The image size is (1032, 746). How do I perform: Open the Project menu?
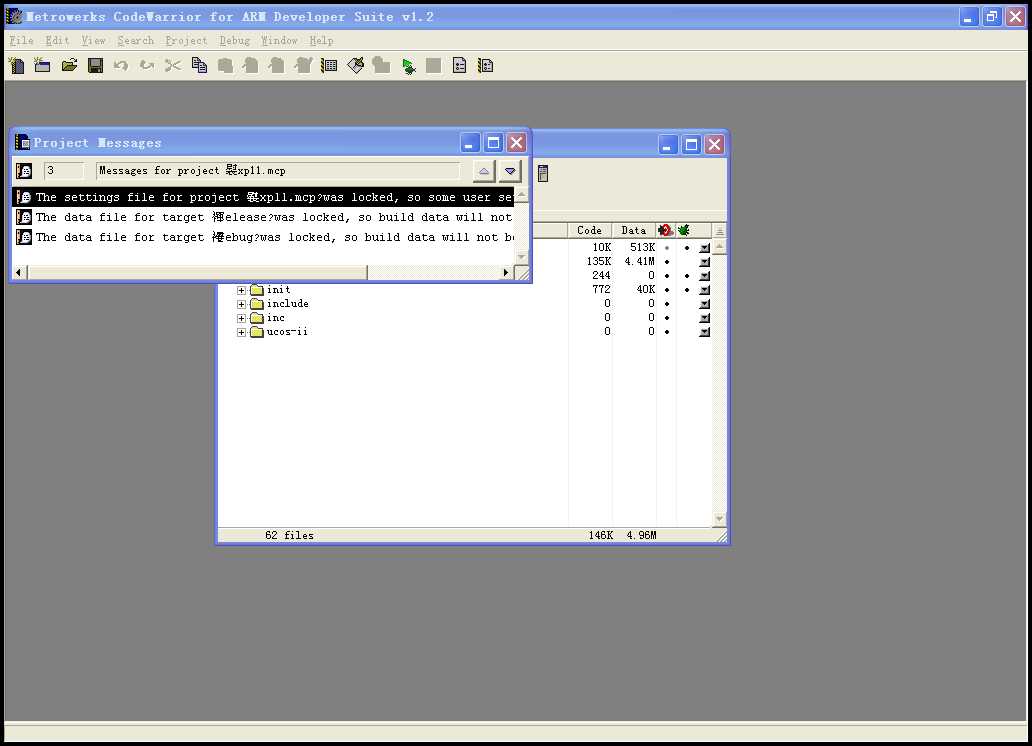(186, 41)
